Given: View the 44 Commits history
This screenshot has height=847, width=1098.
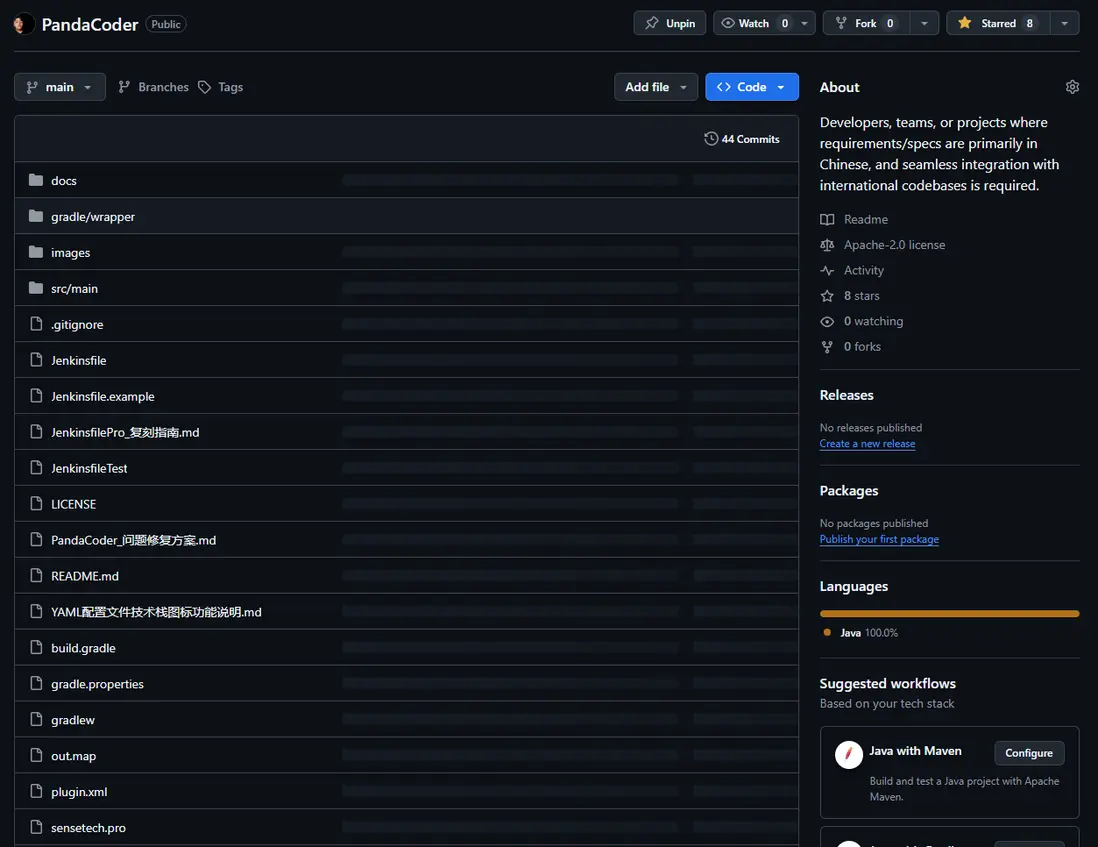Looking at the screenshot, I should pyautogui.click(x=742, y=139).
